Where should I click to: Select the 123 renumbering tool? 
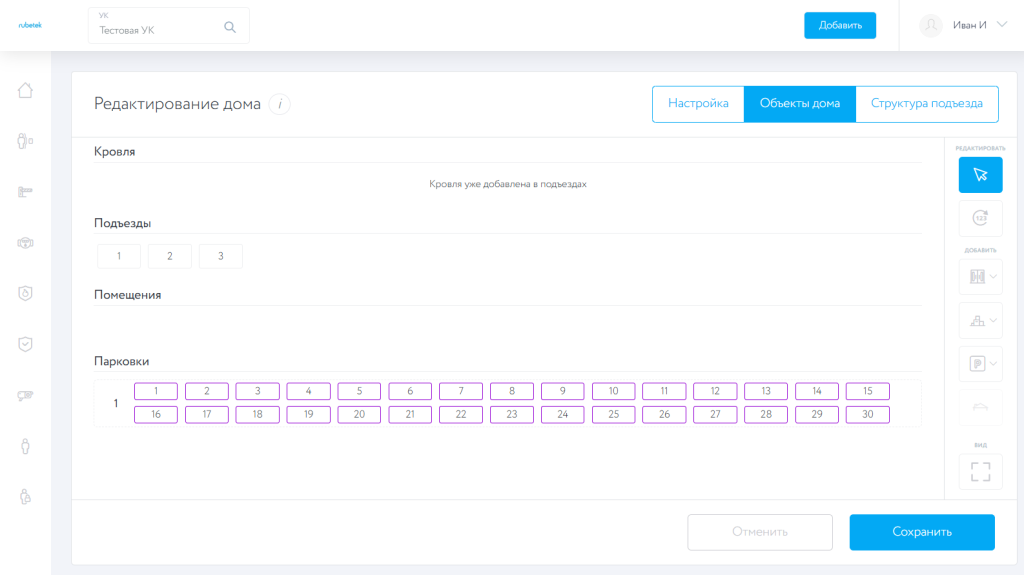coord(980,218)
